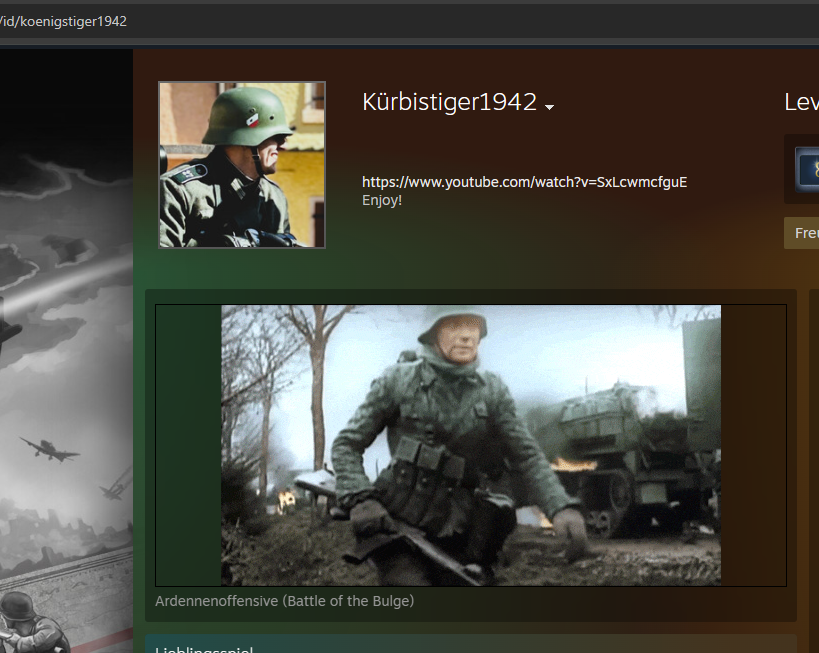The image size is (819, 653).
Task: Click the blue badge icon under Level
Action: click(807, 168)
